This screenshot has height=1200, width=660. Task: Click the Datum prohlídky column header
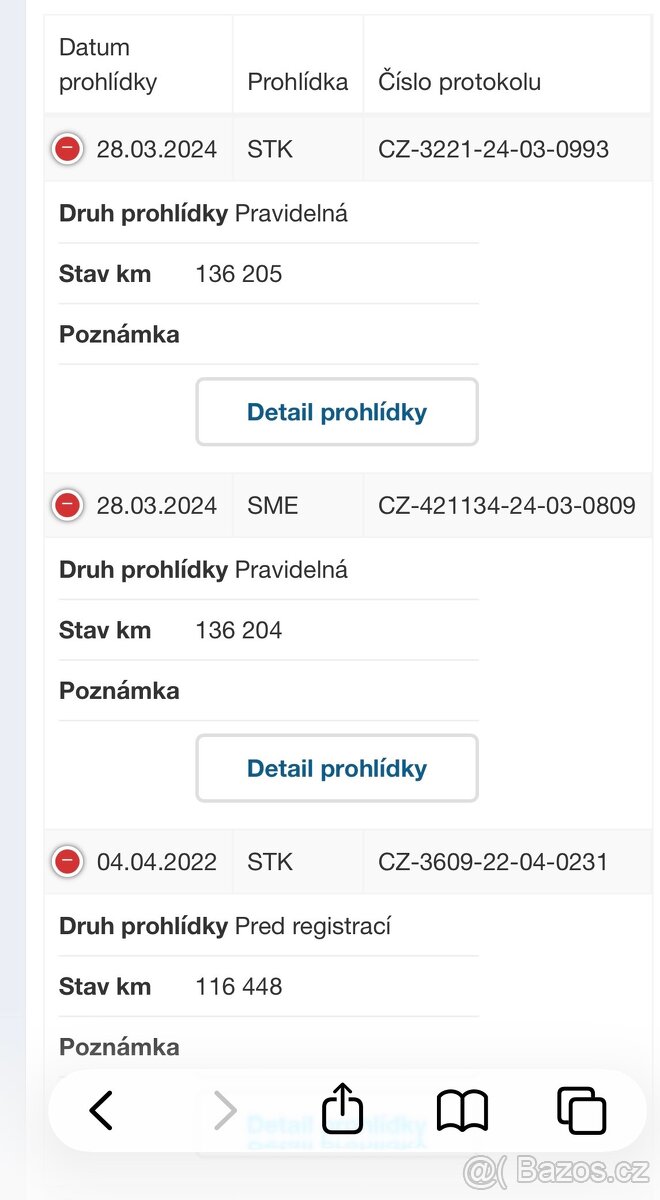pos(108,64)
